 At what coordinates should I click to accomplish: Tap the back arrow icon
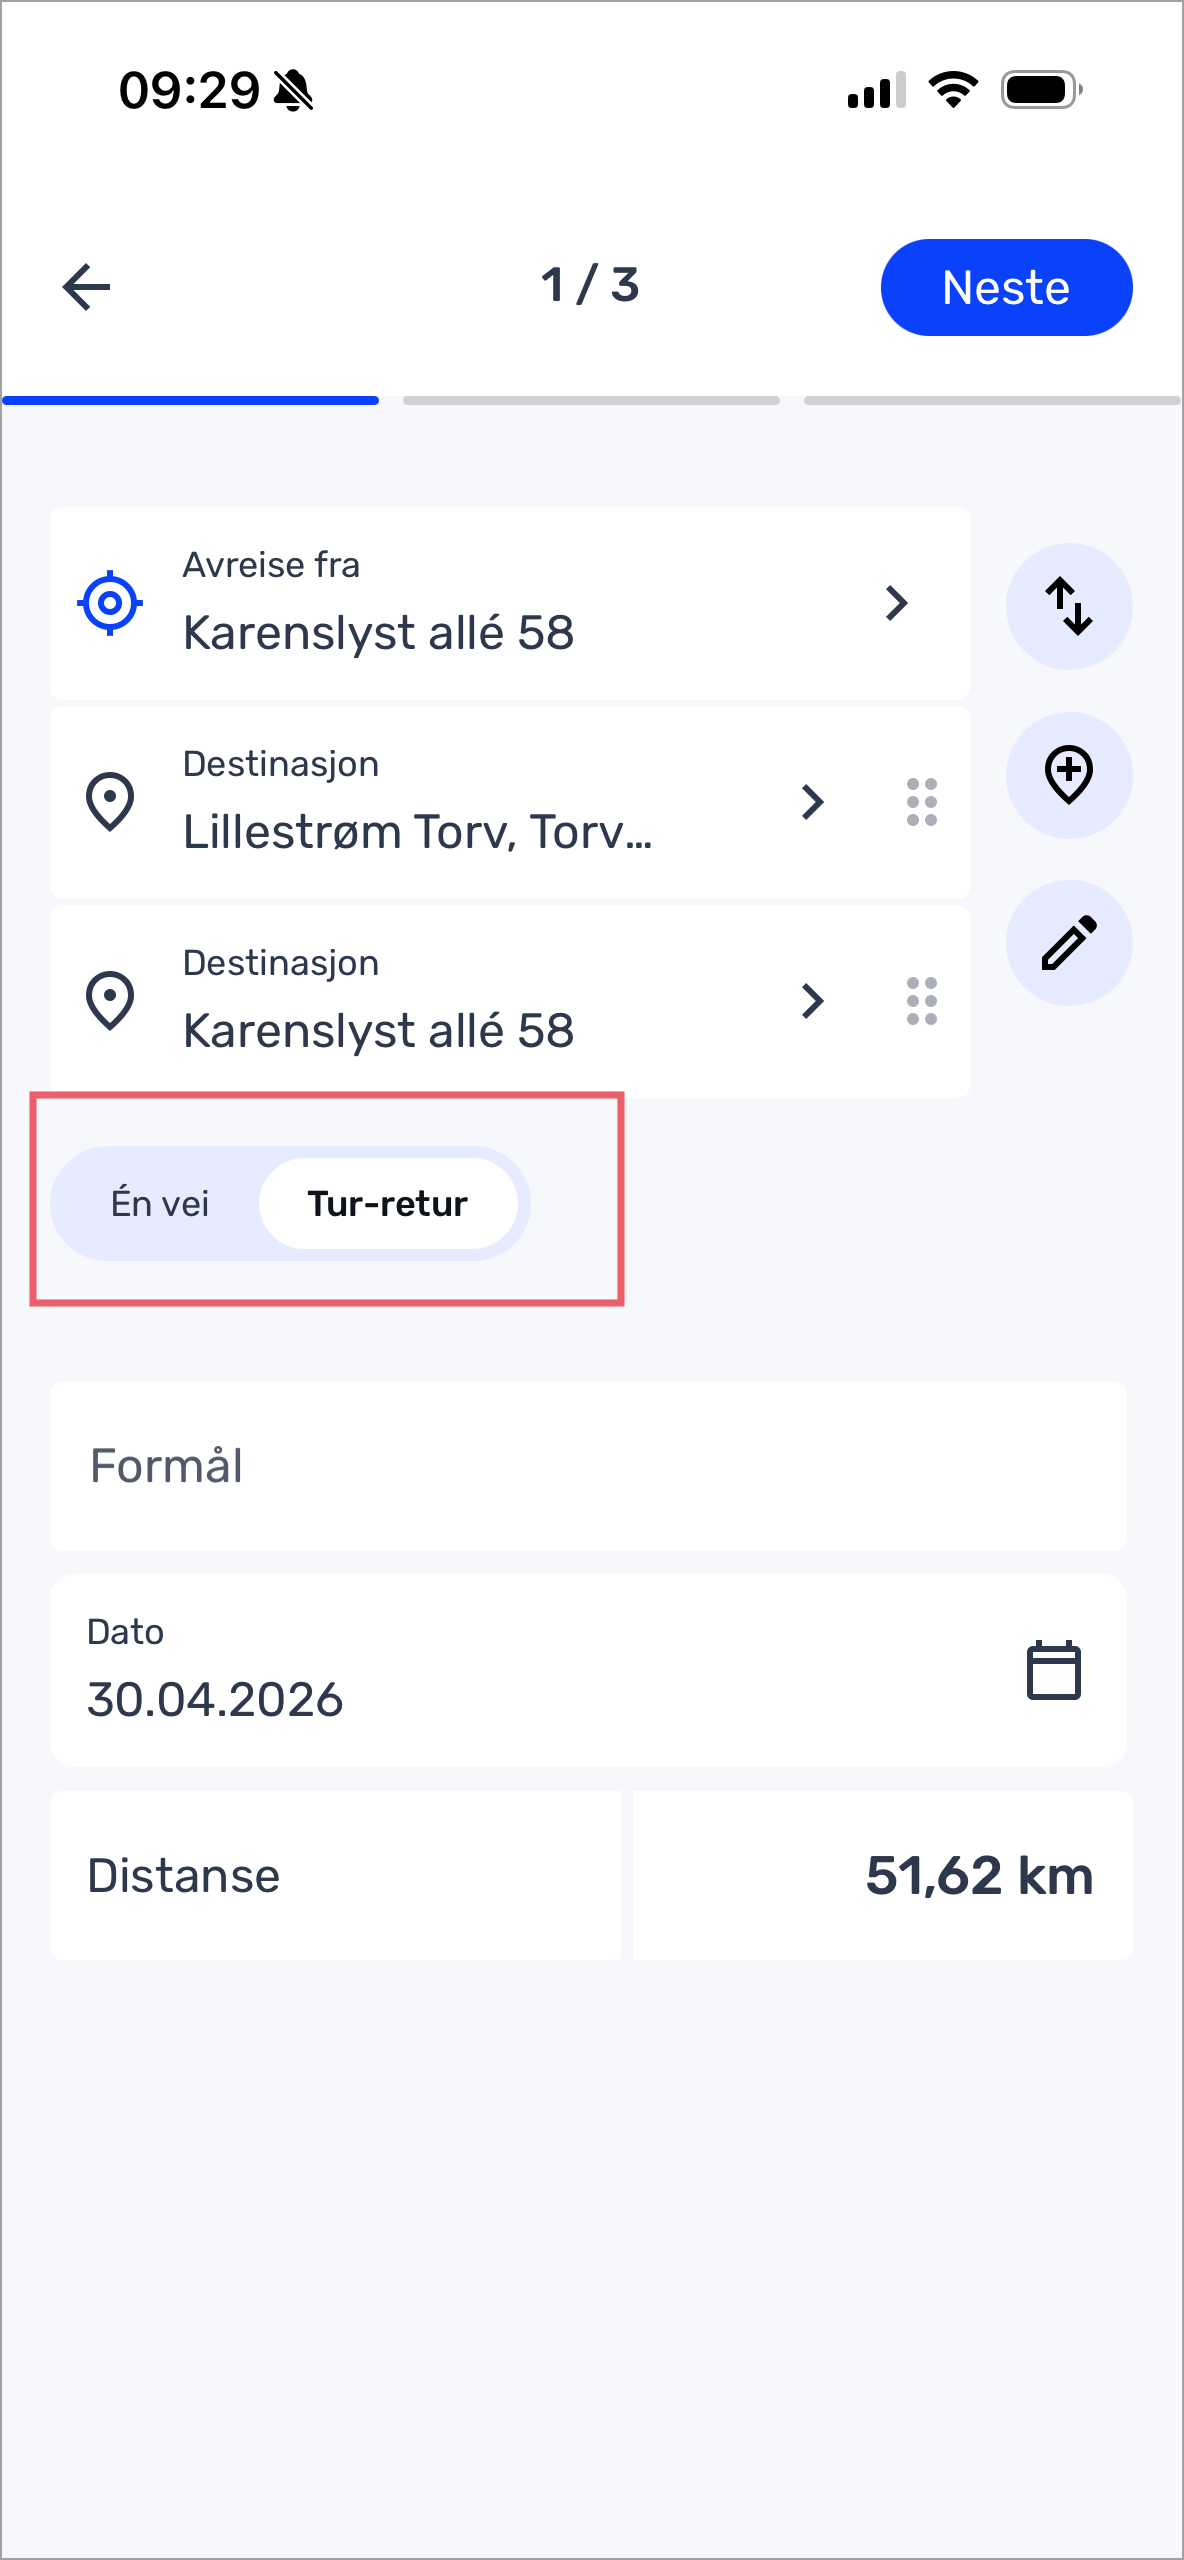[87, 288]
